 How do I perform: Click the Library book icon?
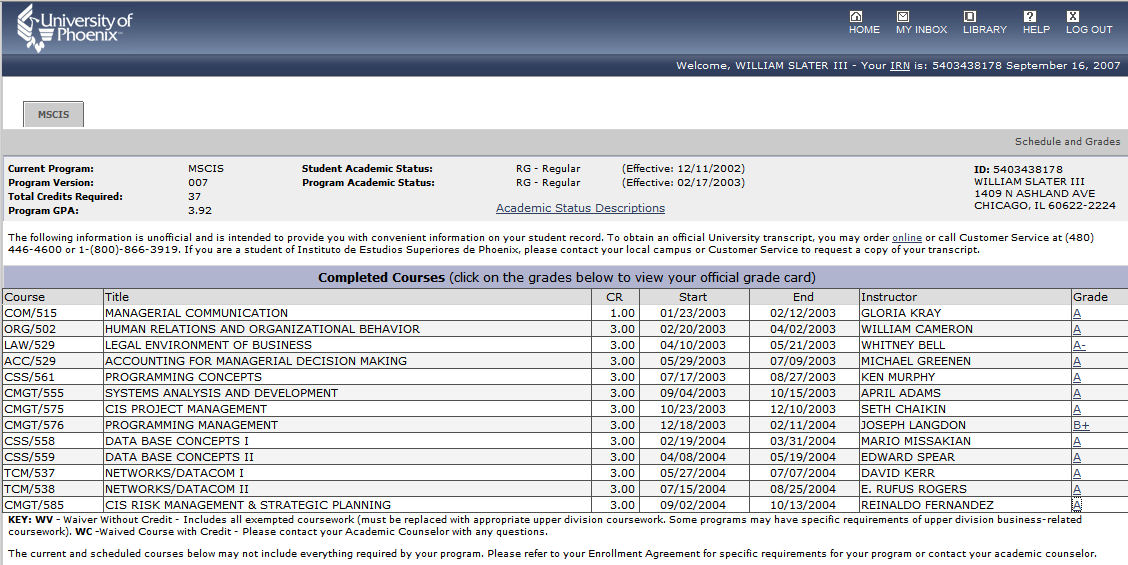click(x=970, y=16)
